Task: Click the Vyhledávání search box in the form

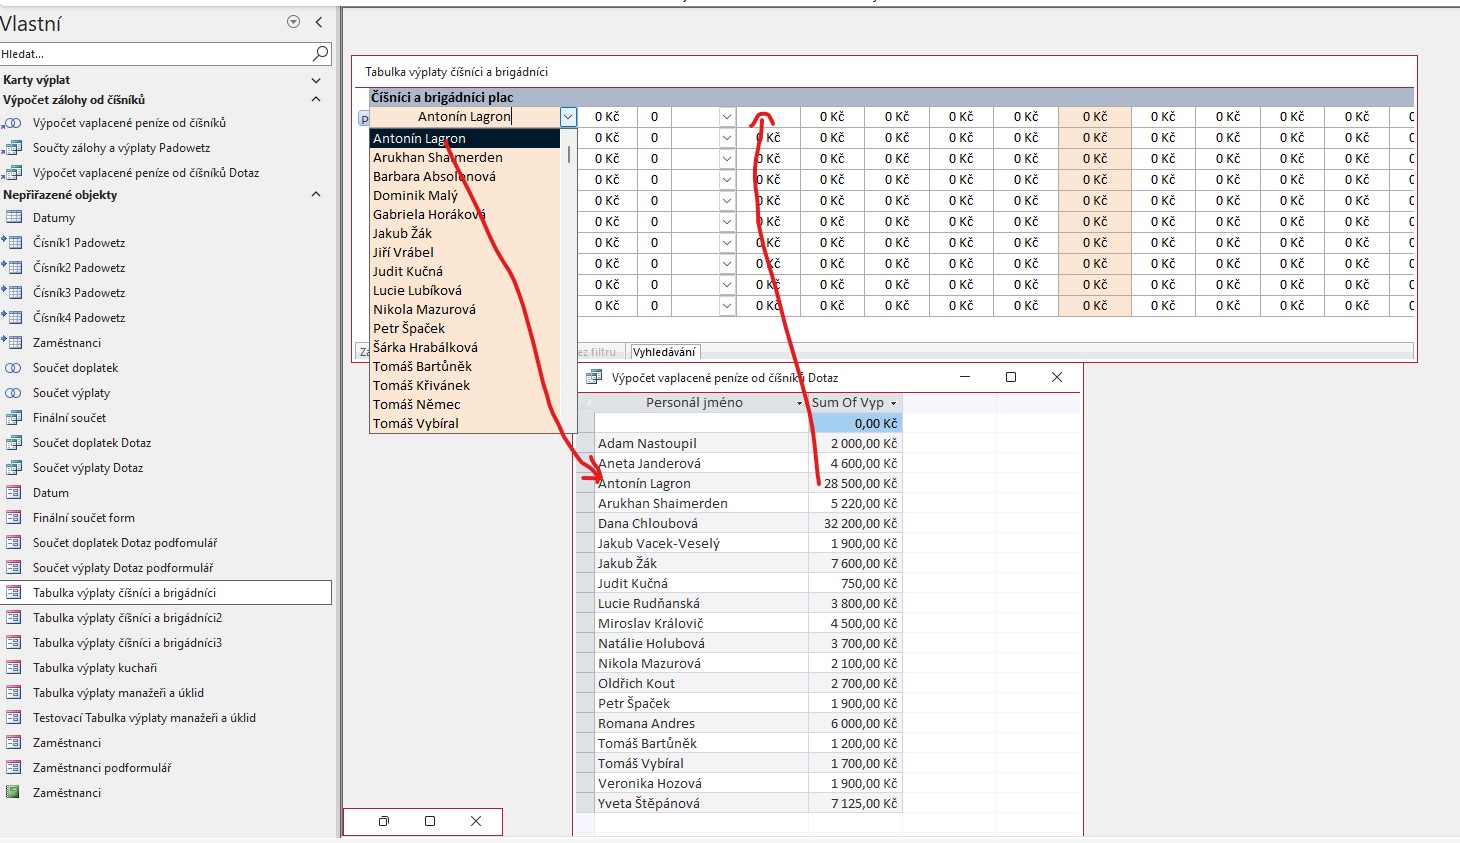Action: [x=664, y=352]
